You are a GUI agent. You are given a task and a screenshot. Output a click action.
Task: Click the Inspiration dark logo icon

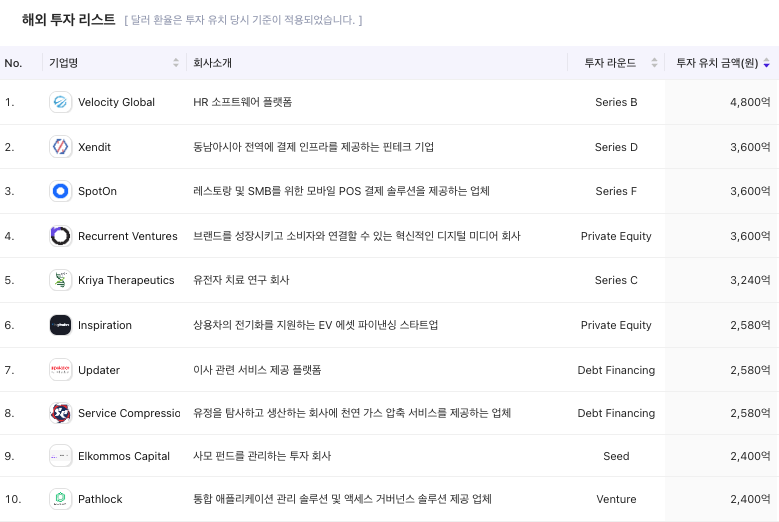pyautogui.click(x=61, y=325)
